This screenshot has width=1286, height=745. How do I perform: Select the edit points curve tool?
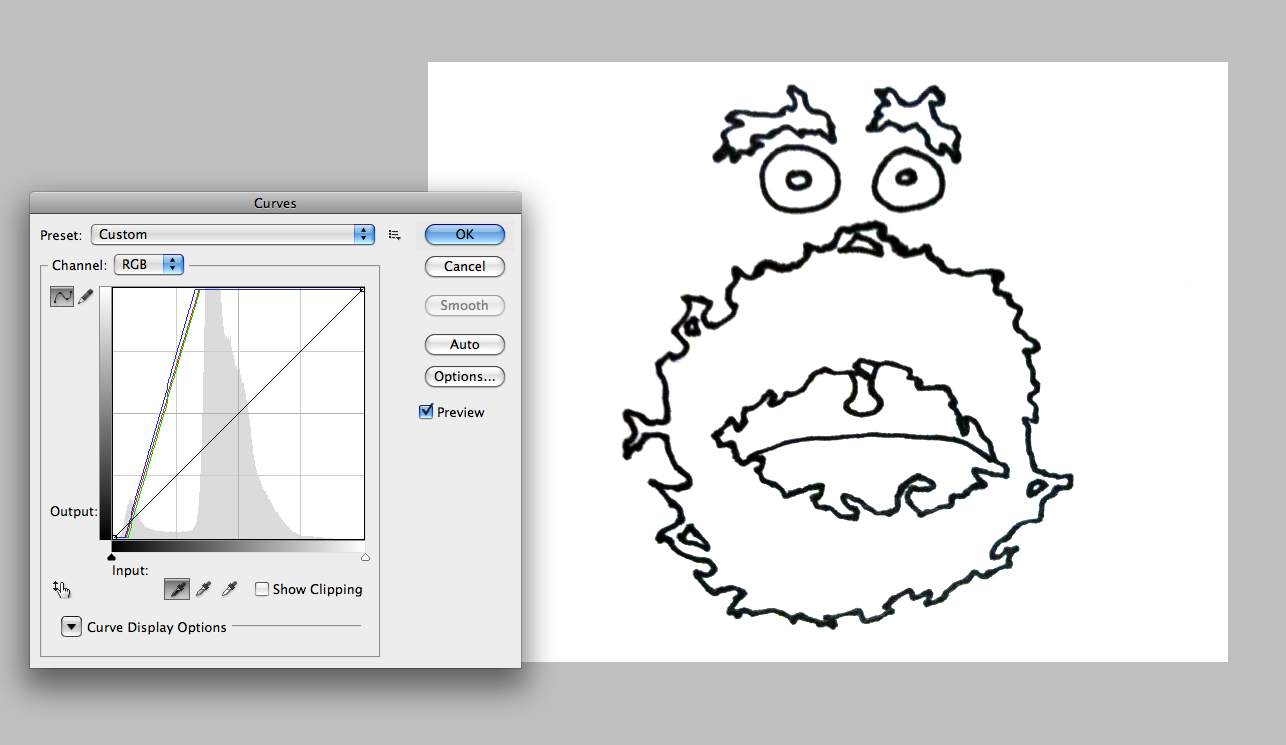[x=62, y=297]
